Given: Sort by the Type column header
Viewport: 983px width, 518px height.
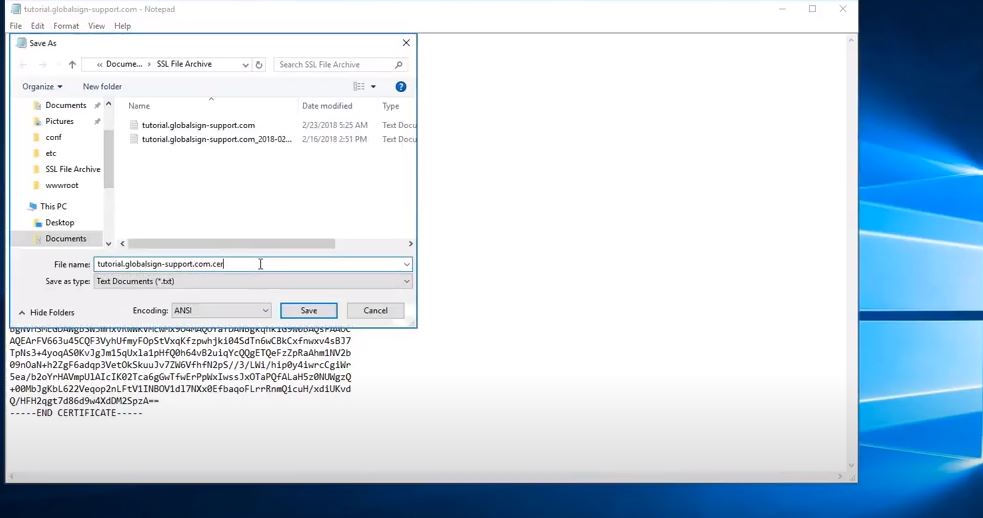Looking at the screenshot, I should click(x=391, y=106).
